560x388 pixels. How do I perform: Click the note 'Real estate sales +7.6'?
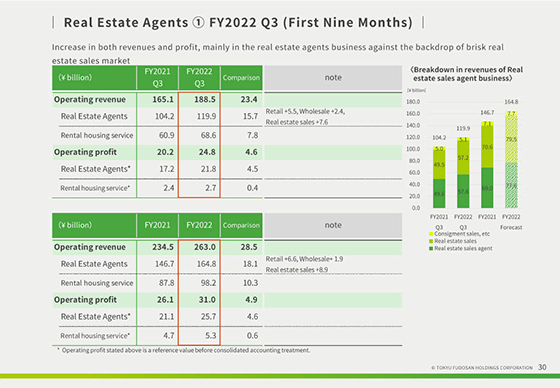tap(297, 122)
